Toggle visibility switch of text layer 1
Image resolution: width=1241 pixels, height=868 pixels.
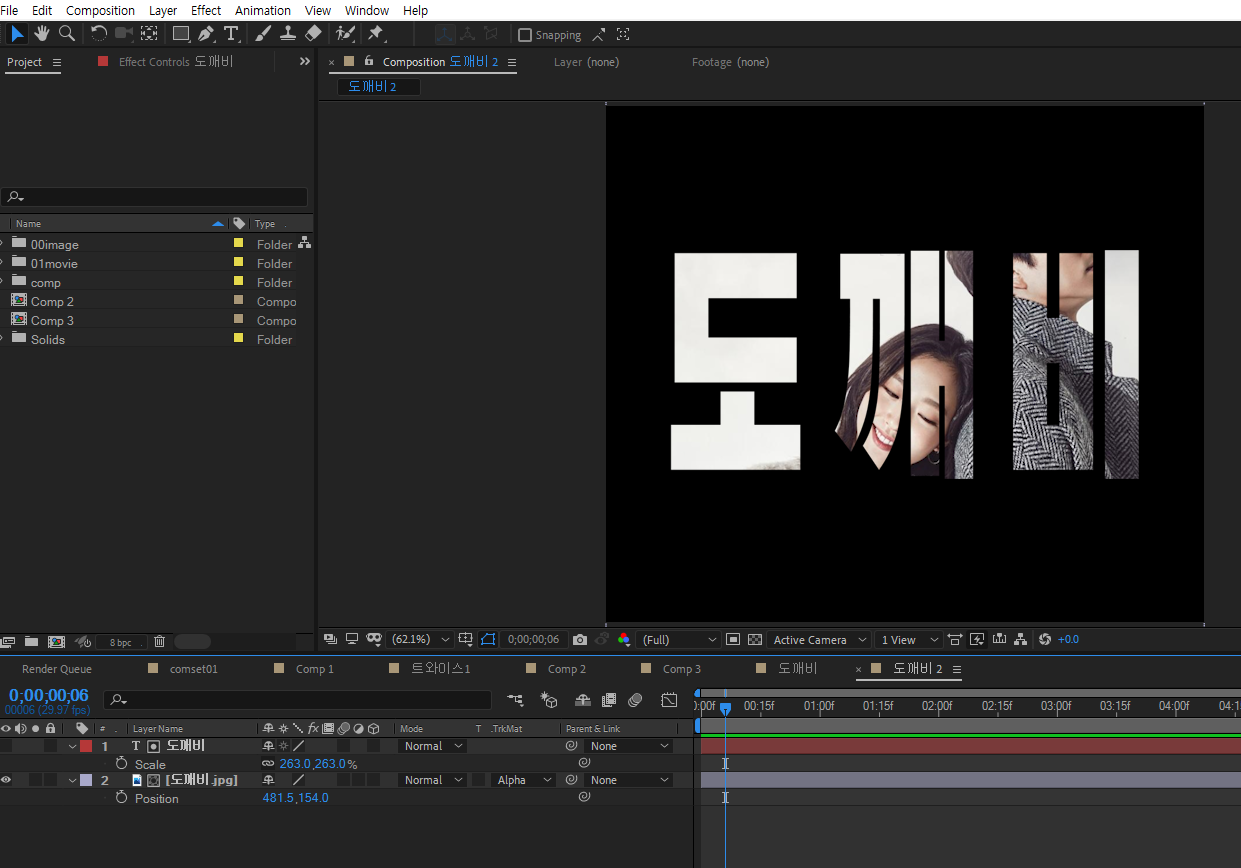[6, 746]
